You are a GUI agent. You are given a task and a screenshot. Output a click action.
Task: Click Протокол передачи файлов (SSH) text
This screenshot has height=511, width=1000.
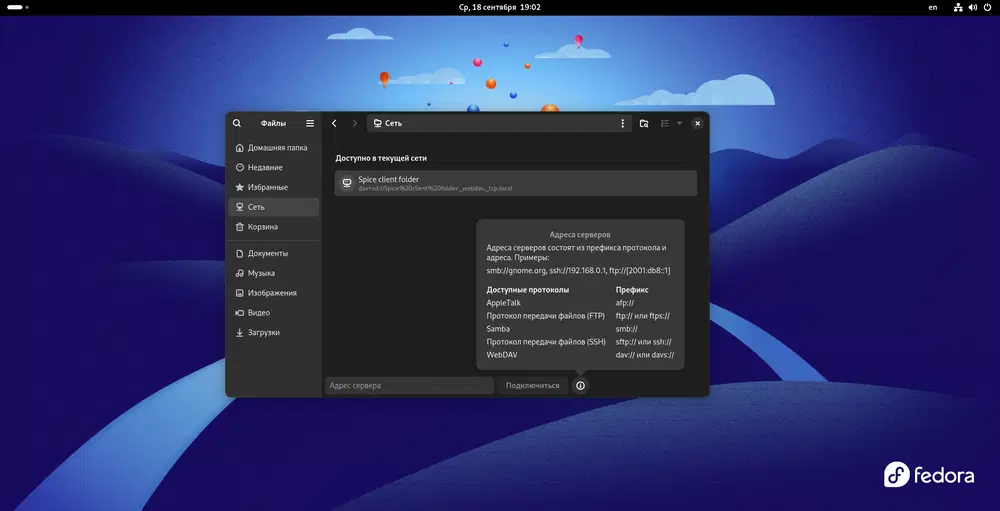point(546,342)
